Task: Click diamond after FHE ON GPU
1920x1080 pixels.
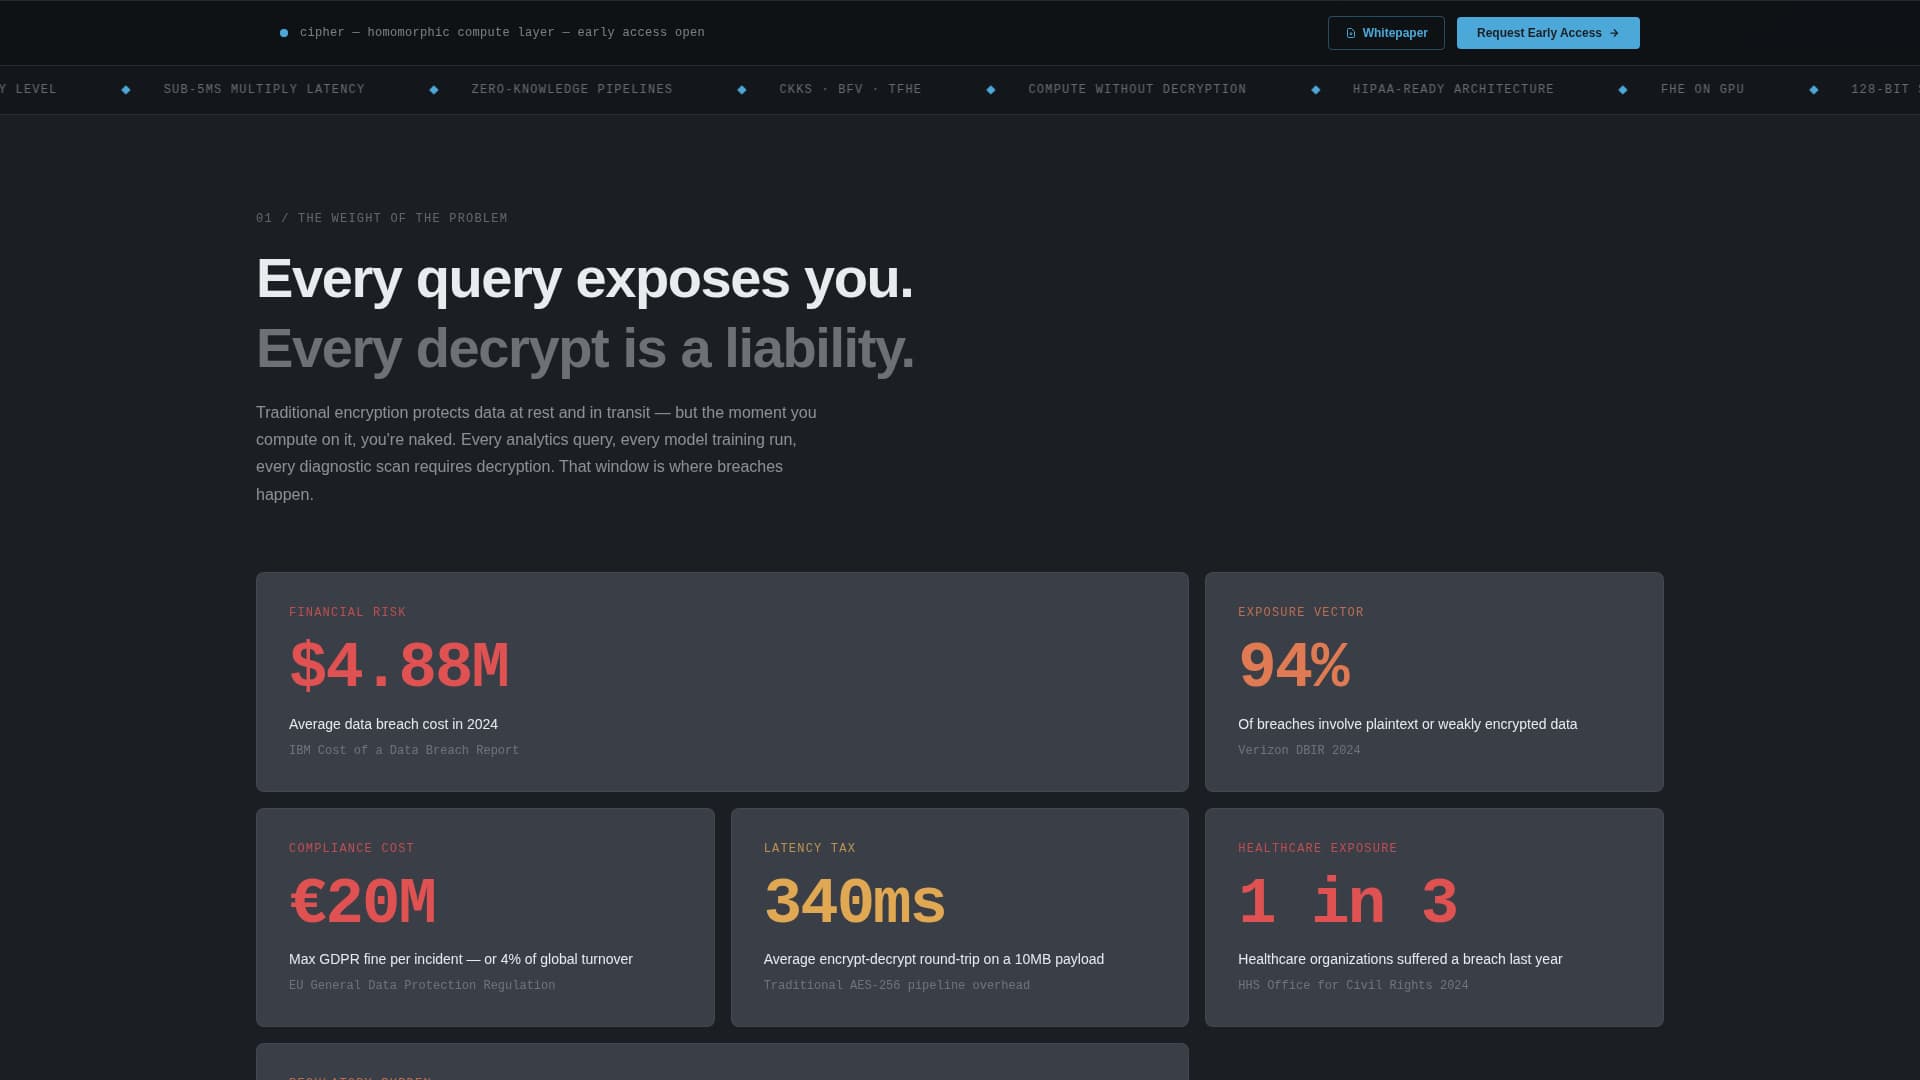Action: (x=1814, y=90)
